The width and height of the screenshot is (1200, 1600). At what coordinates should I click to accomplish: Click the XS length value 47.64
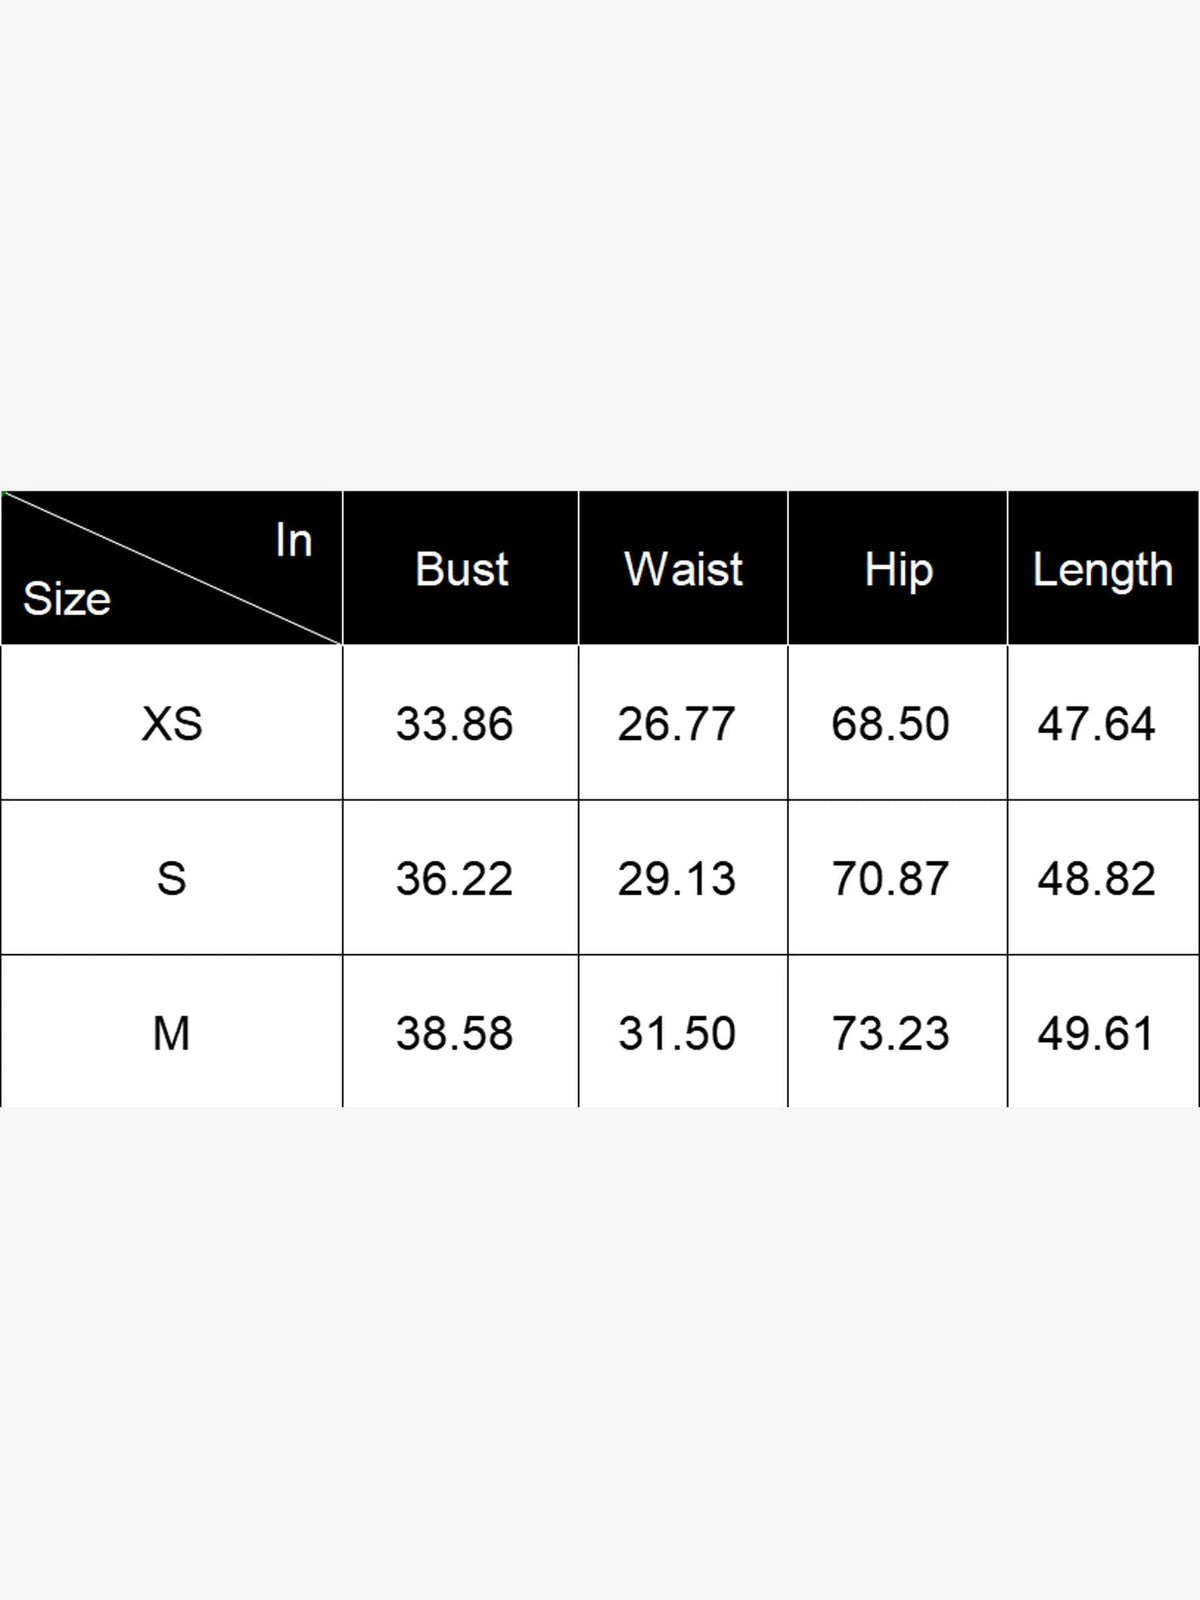[1096, 723]
